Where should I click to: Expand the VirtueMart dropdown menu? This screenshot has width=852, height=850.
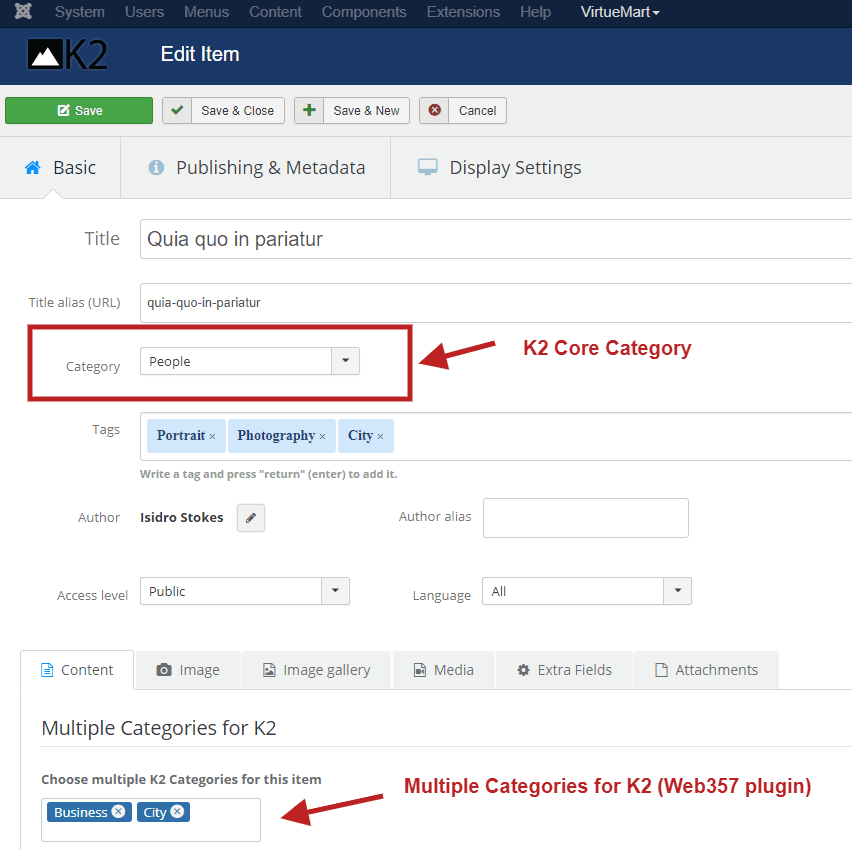619,11
